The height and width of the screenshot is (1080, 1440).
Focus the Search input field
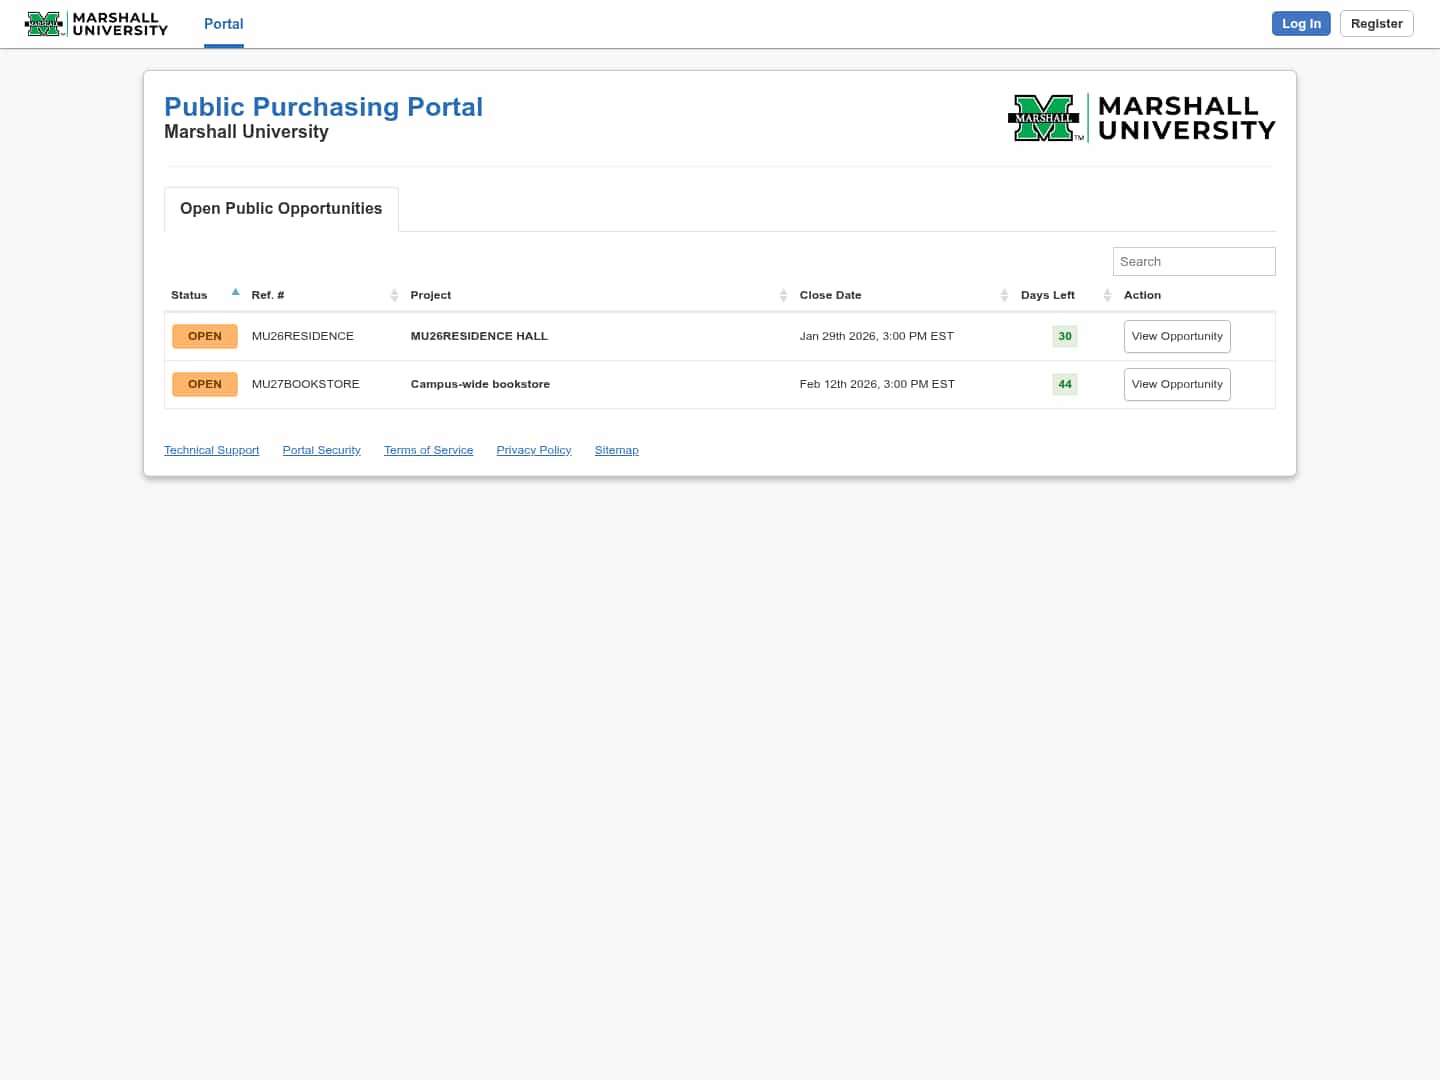pos(1193,262)
